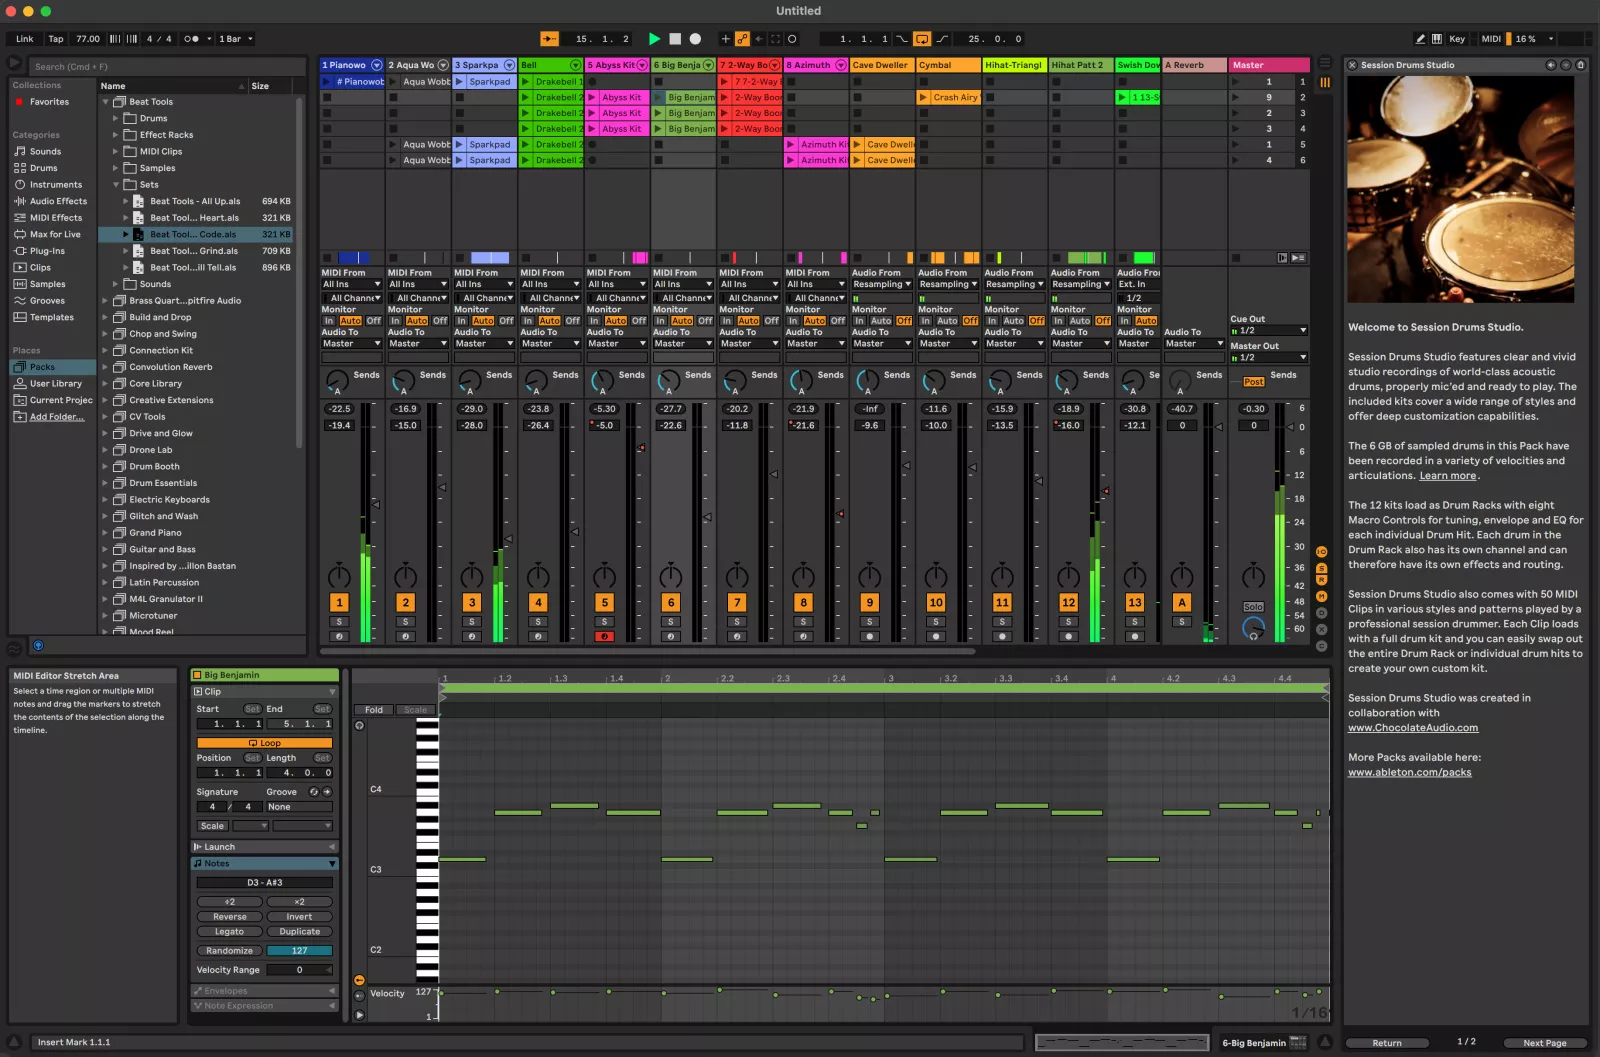The width and height of the screenshot is (1600, 1057).
Task: Launch the Drakebell 1 clip
Action: [x=525, y=82]
